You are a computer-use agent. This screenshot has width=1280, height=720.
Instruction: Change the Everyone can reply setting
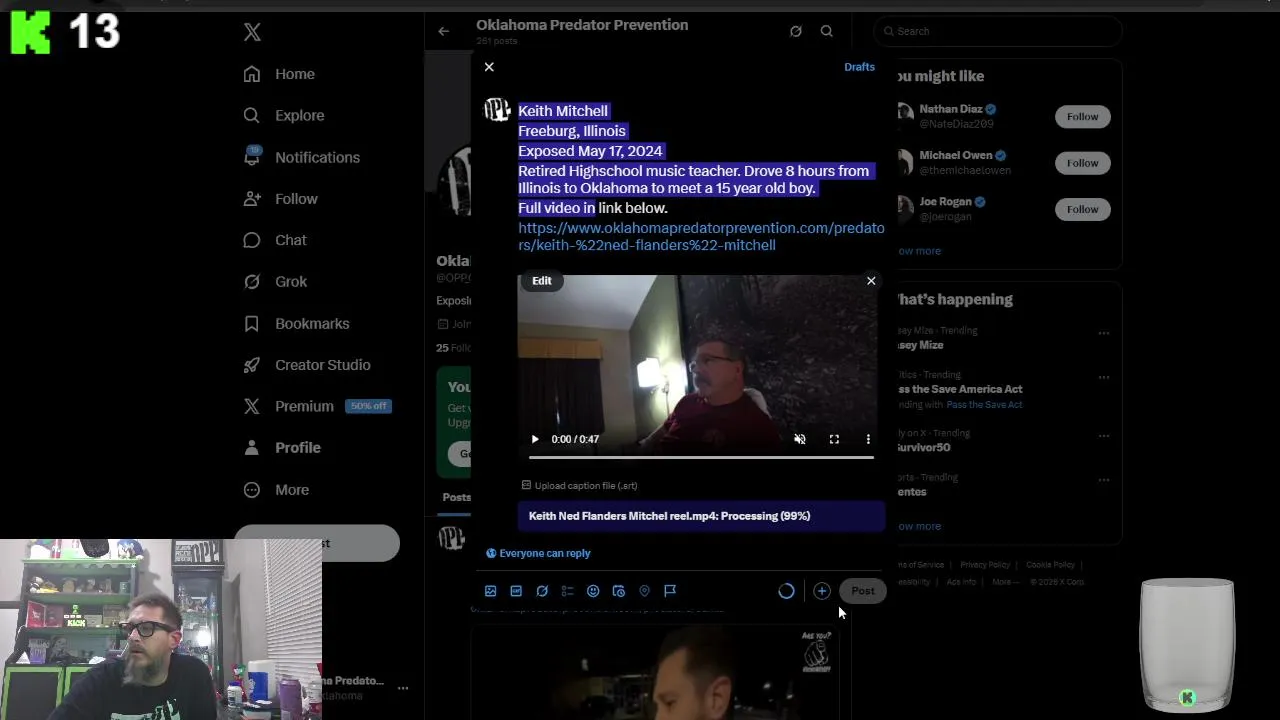[538, 553]
